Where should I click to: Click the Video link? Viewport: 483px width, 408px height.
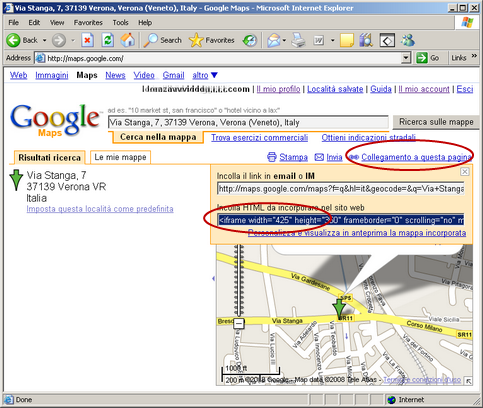coord(144,75)
